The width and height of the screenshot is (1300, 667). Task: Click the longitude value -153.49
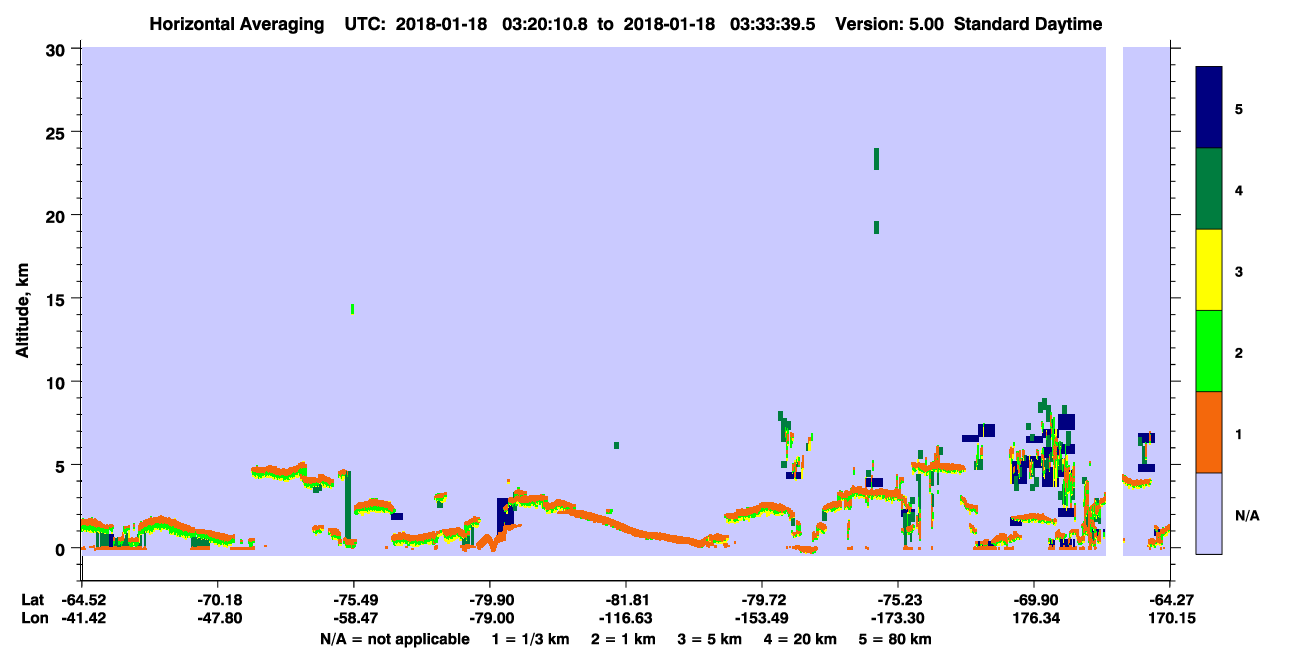pyautogui.click(x=762, y=618)
